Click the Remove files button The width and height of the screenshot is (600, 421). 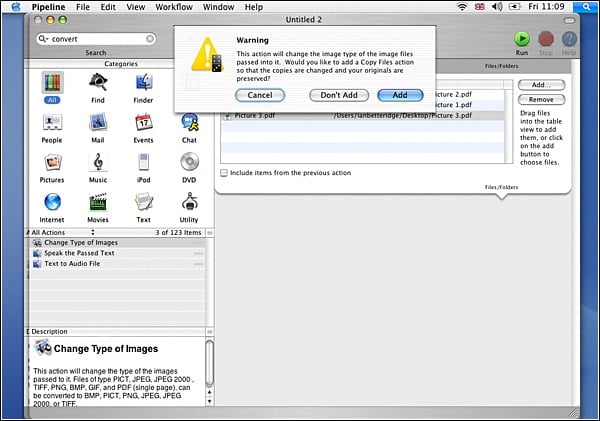coord(541,100)
